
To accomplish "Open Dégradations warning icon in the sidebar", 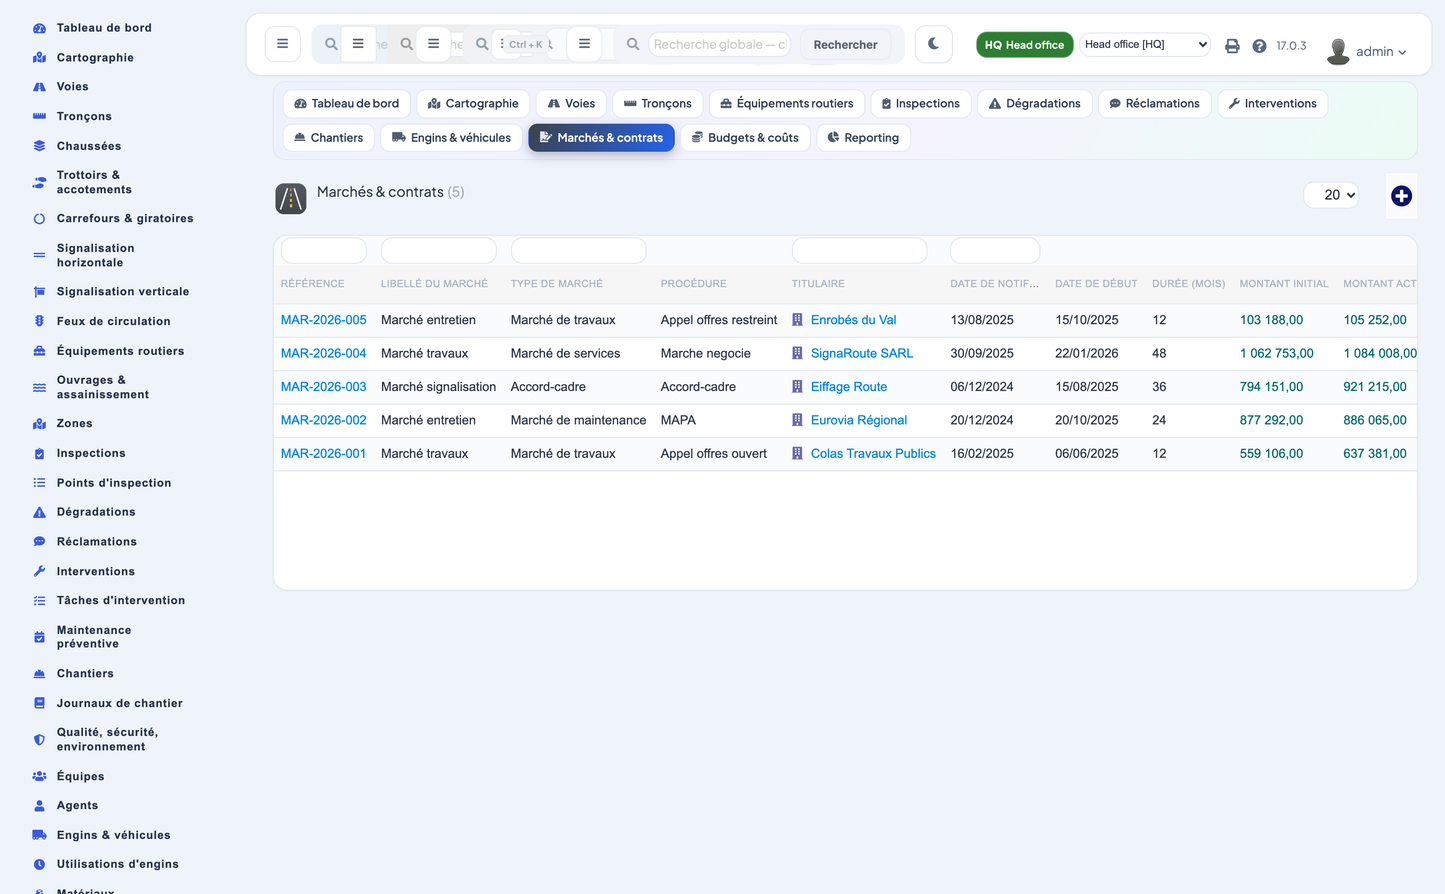I will coord(39,512).
